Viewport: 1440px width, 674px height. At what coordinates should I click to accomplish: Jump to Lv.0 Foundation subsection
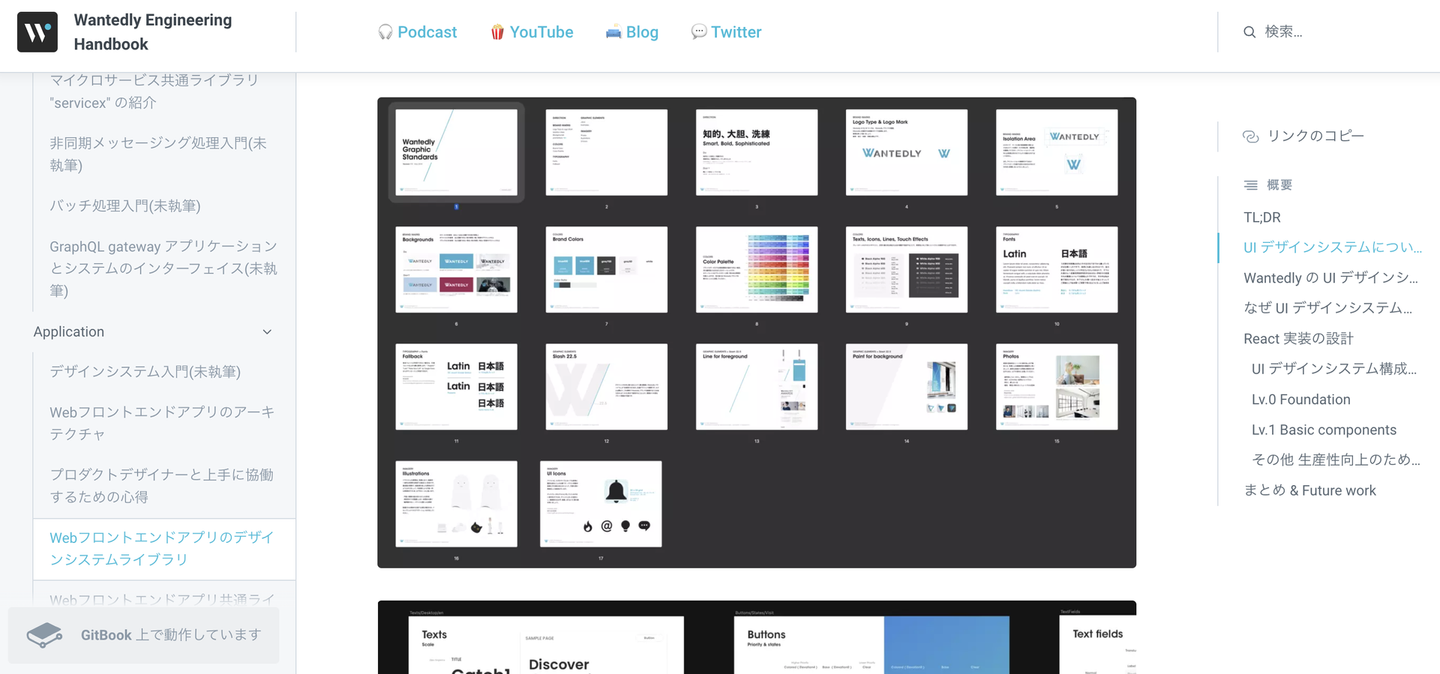[1301, 399]
